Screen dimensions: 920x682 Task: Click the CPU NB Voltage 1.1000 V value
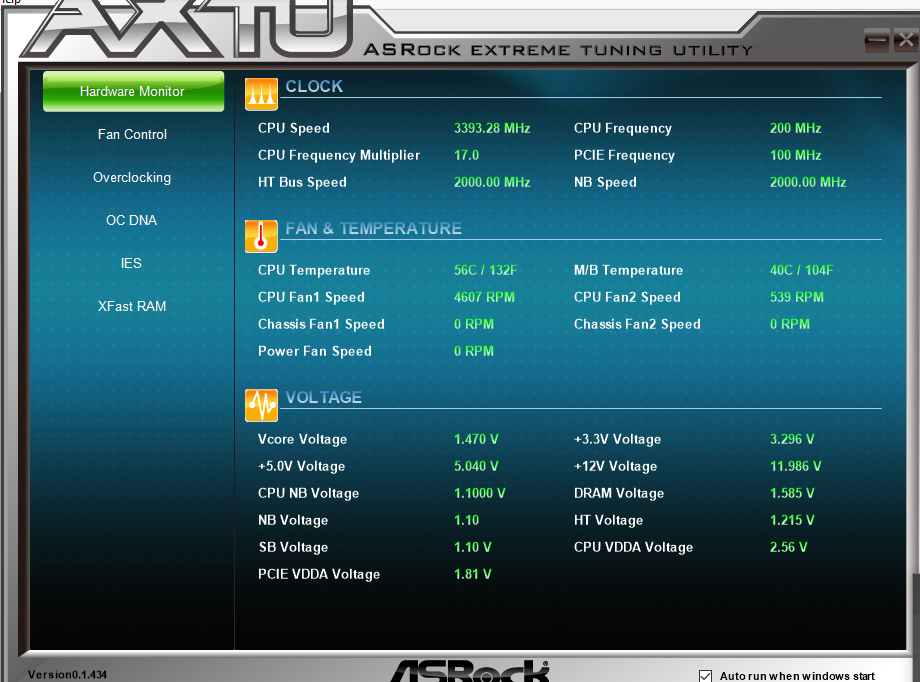coord(479,493)
